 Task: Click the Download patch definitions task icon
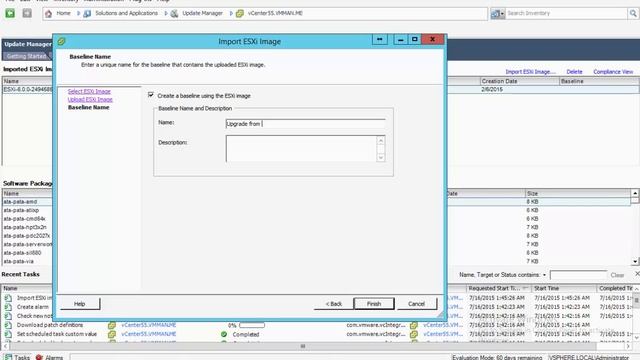pos(8,325)
